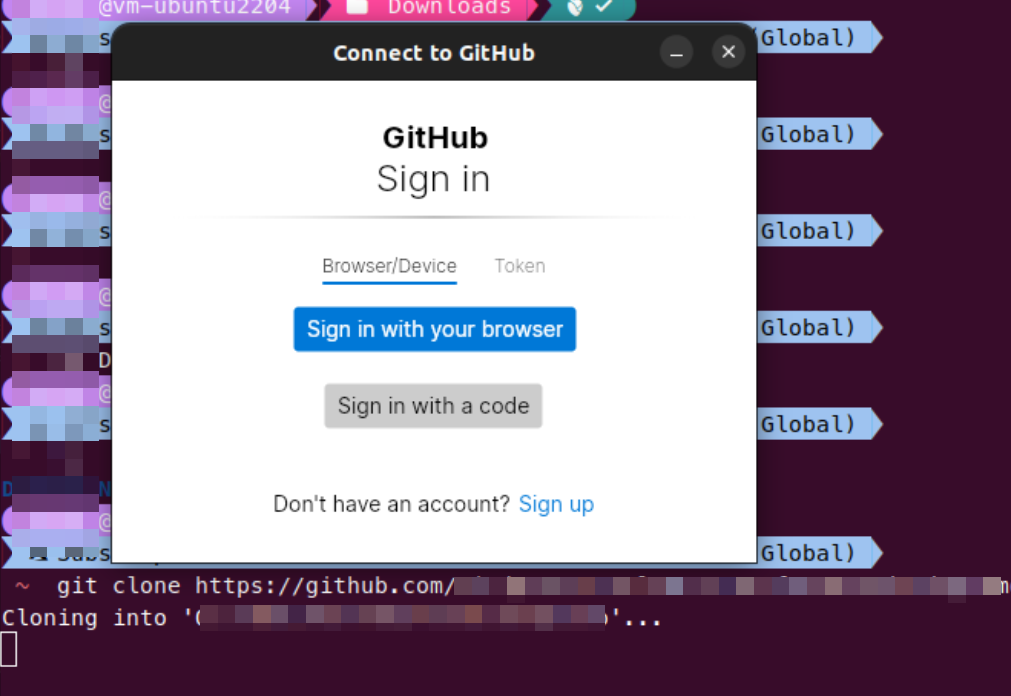
Task: Click the terminal cursor block
Action: tap(8, 649)
